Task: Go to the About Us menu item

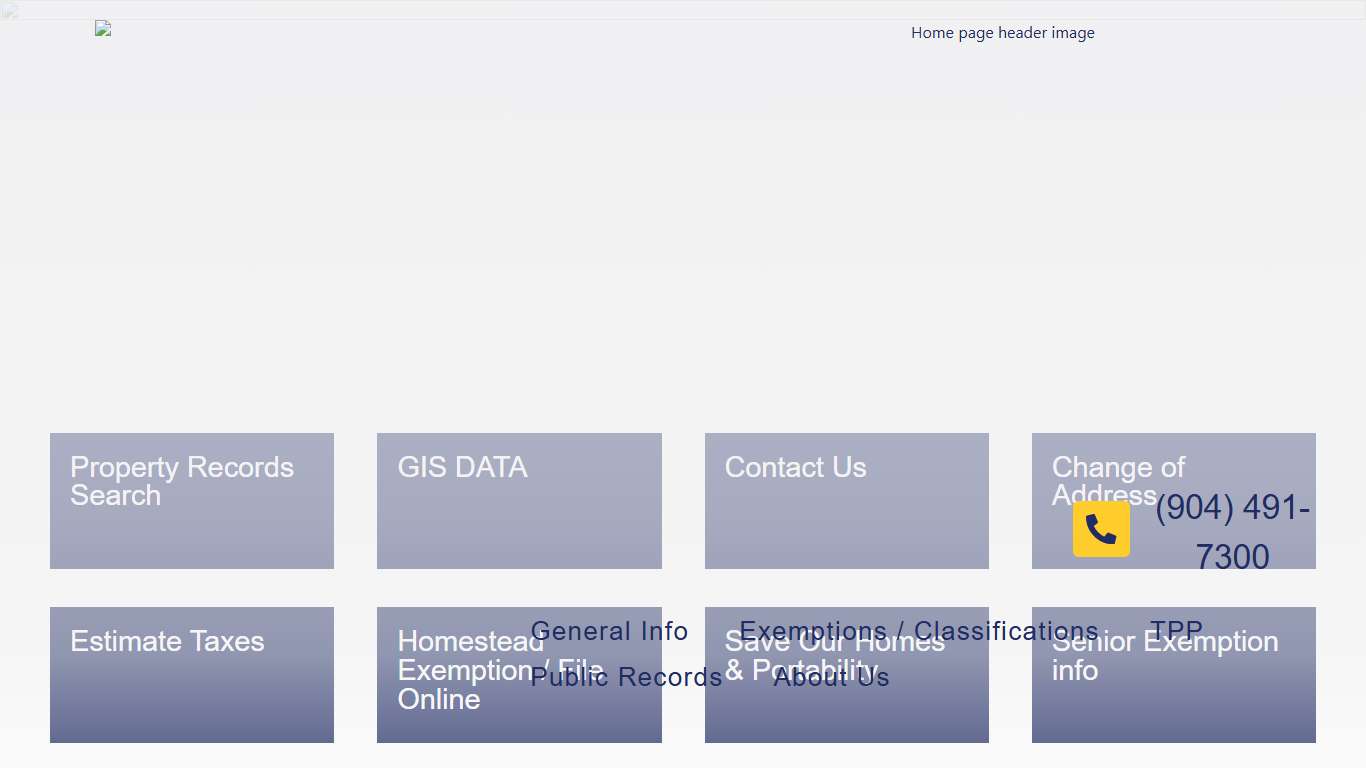Action: pos(831,677)
